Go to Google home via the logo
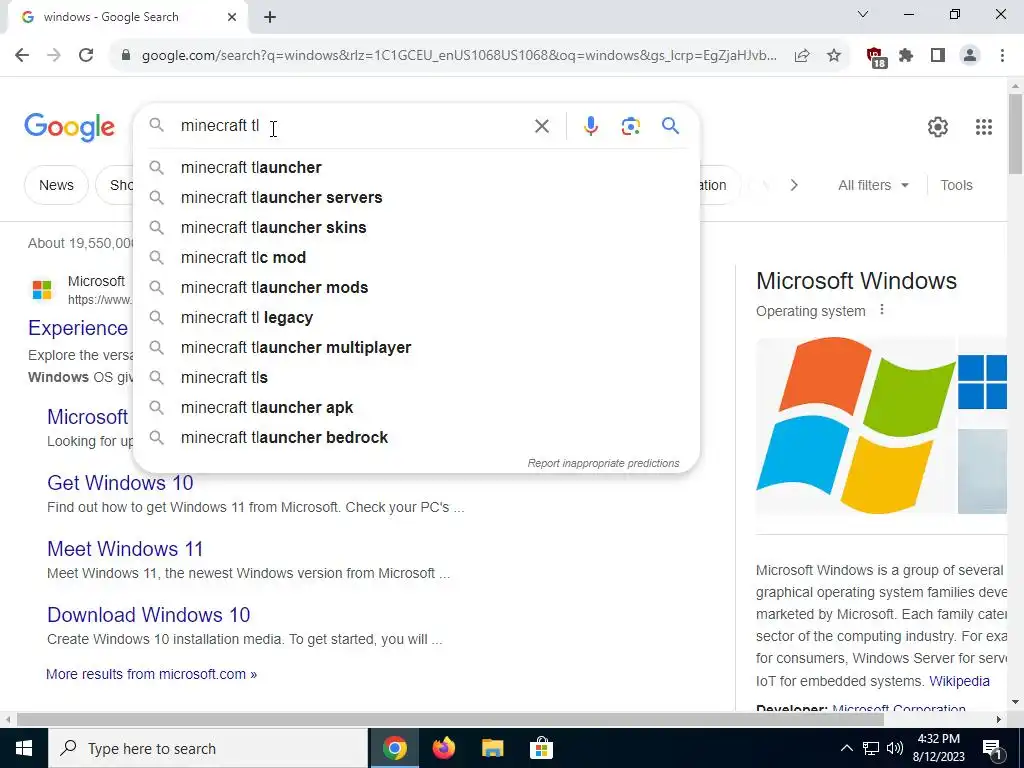This screenshot has height=768, width=1024. [69, 127]
